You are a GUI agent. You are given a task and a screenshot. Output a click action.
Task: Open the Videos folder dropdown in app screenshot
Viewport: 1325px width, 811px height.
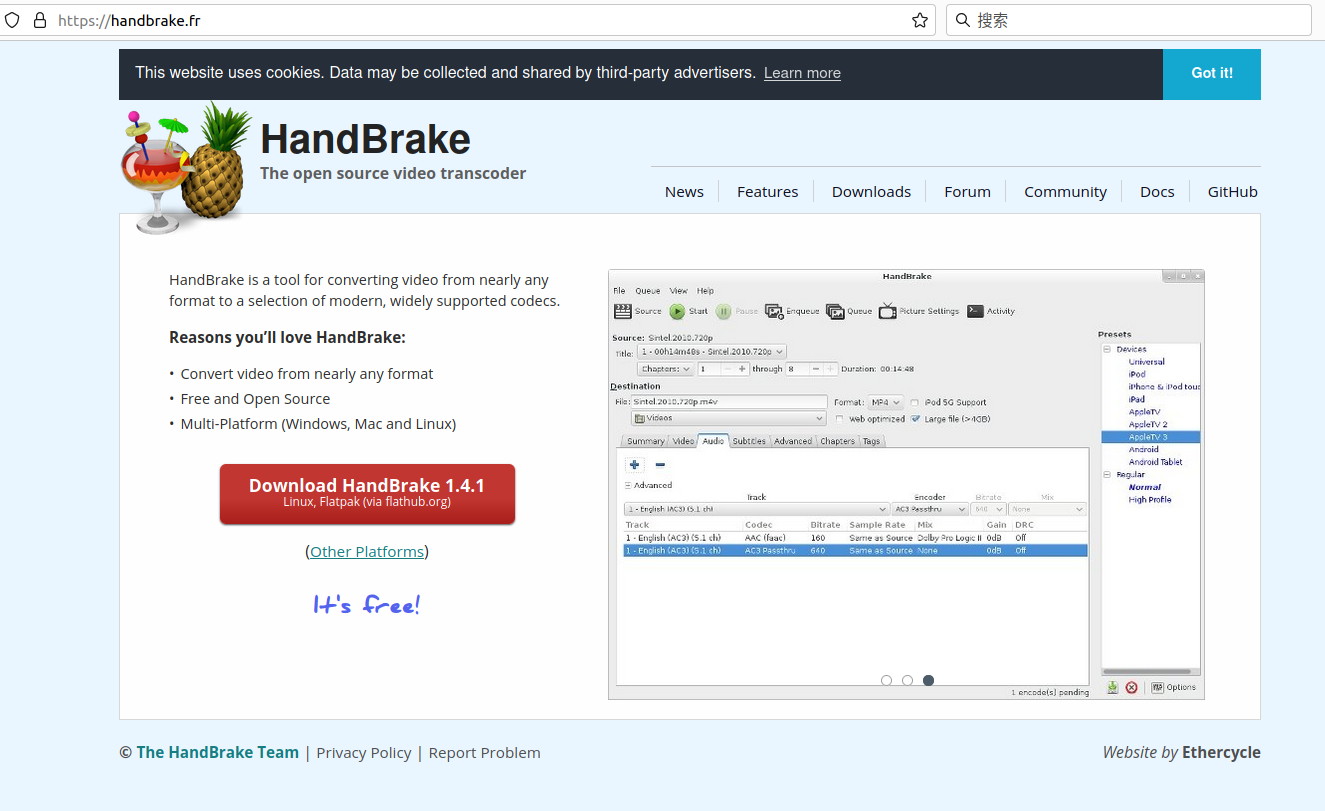coord(728,418)
